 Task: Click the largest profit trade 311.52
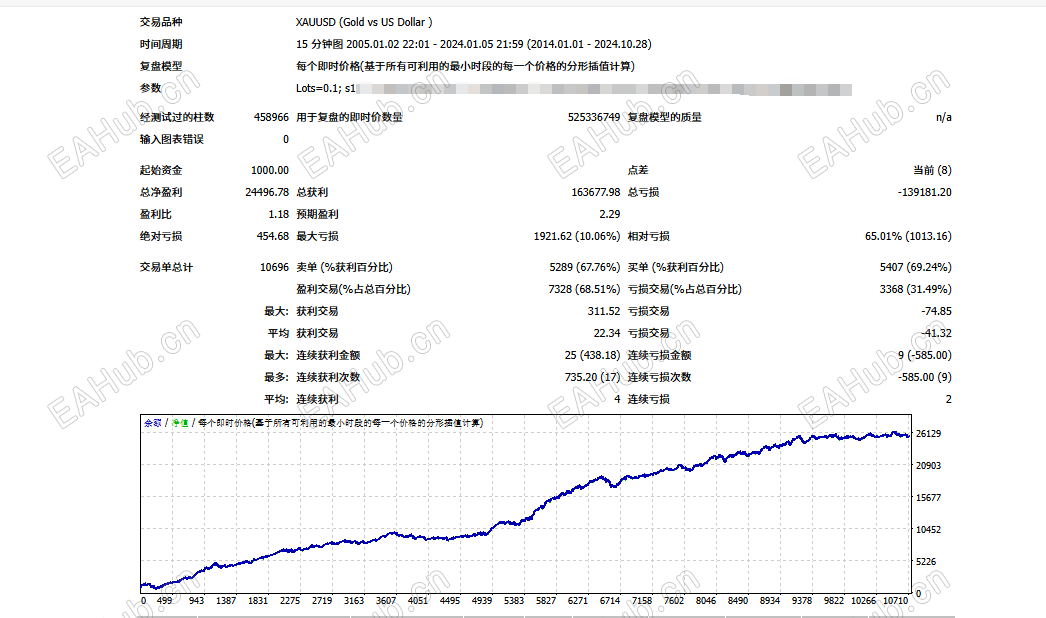(604, 311)
